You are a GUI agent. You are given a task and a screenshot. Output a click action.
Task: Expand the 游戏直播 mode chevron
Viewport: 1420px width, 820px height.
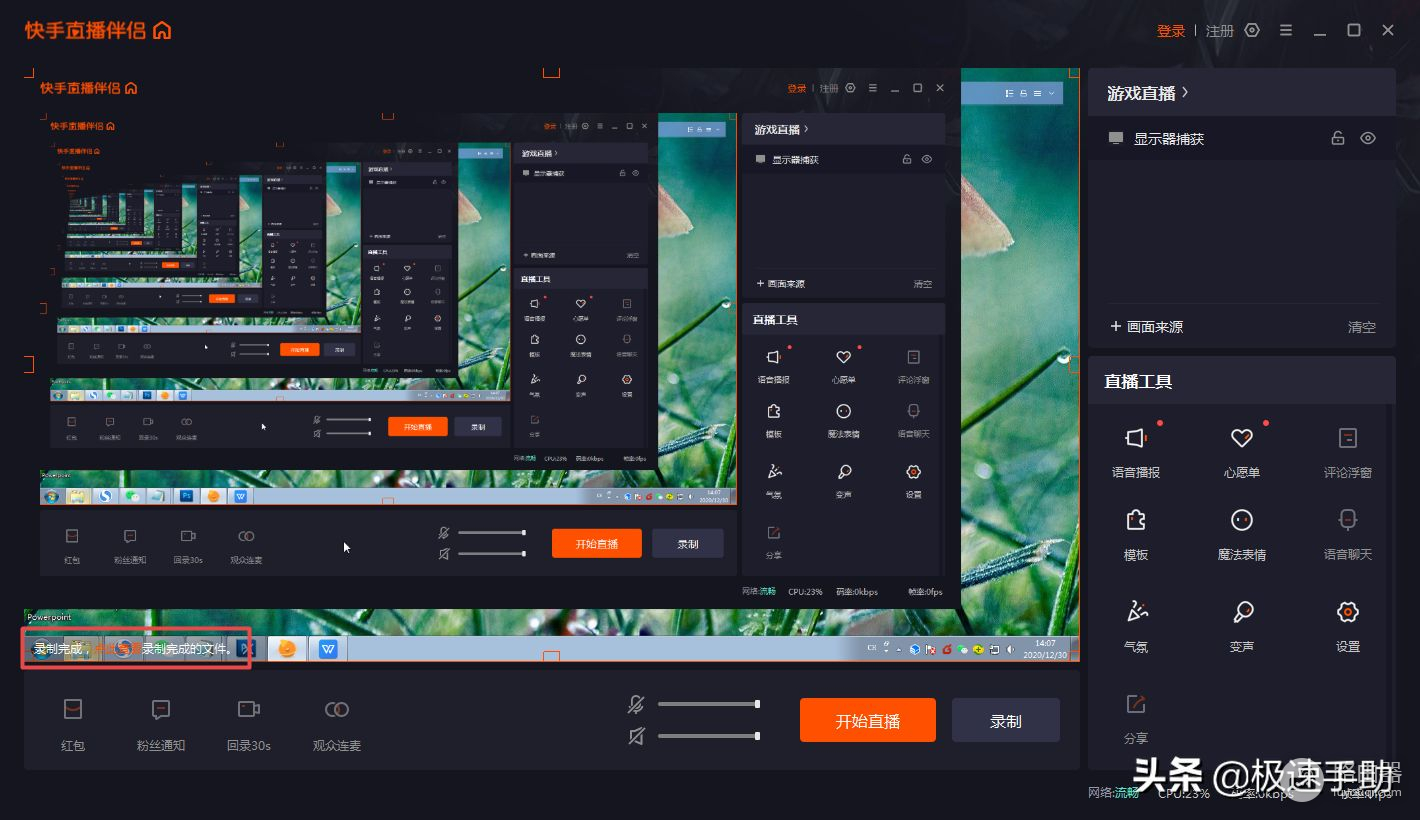coord(1186,92)
